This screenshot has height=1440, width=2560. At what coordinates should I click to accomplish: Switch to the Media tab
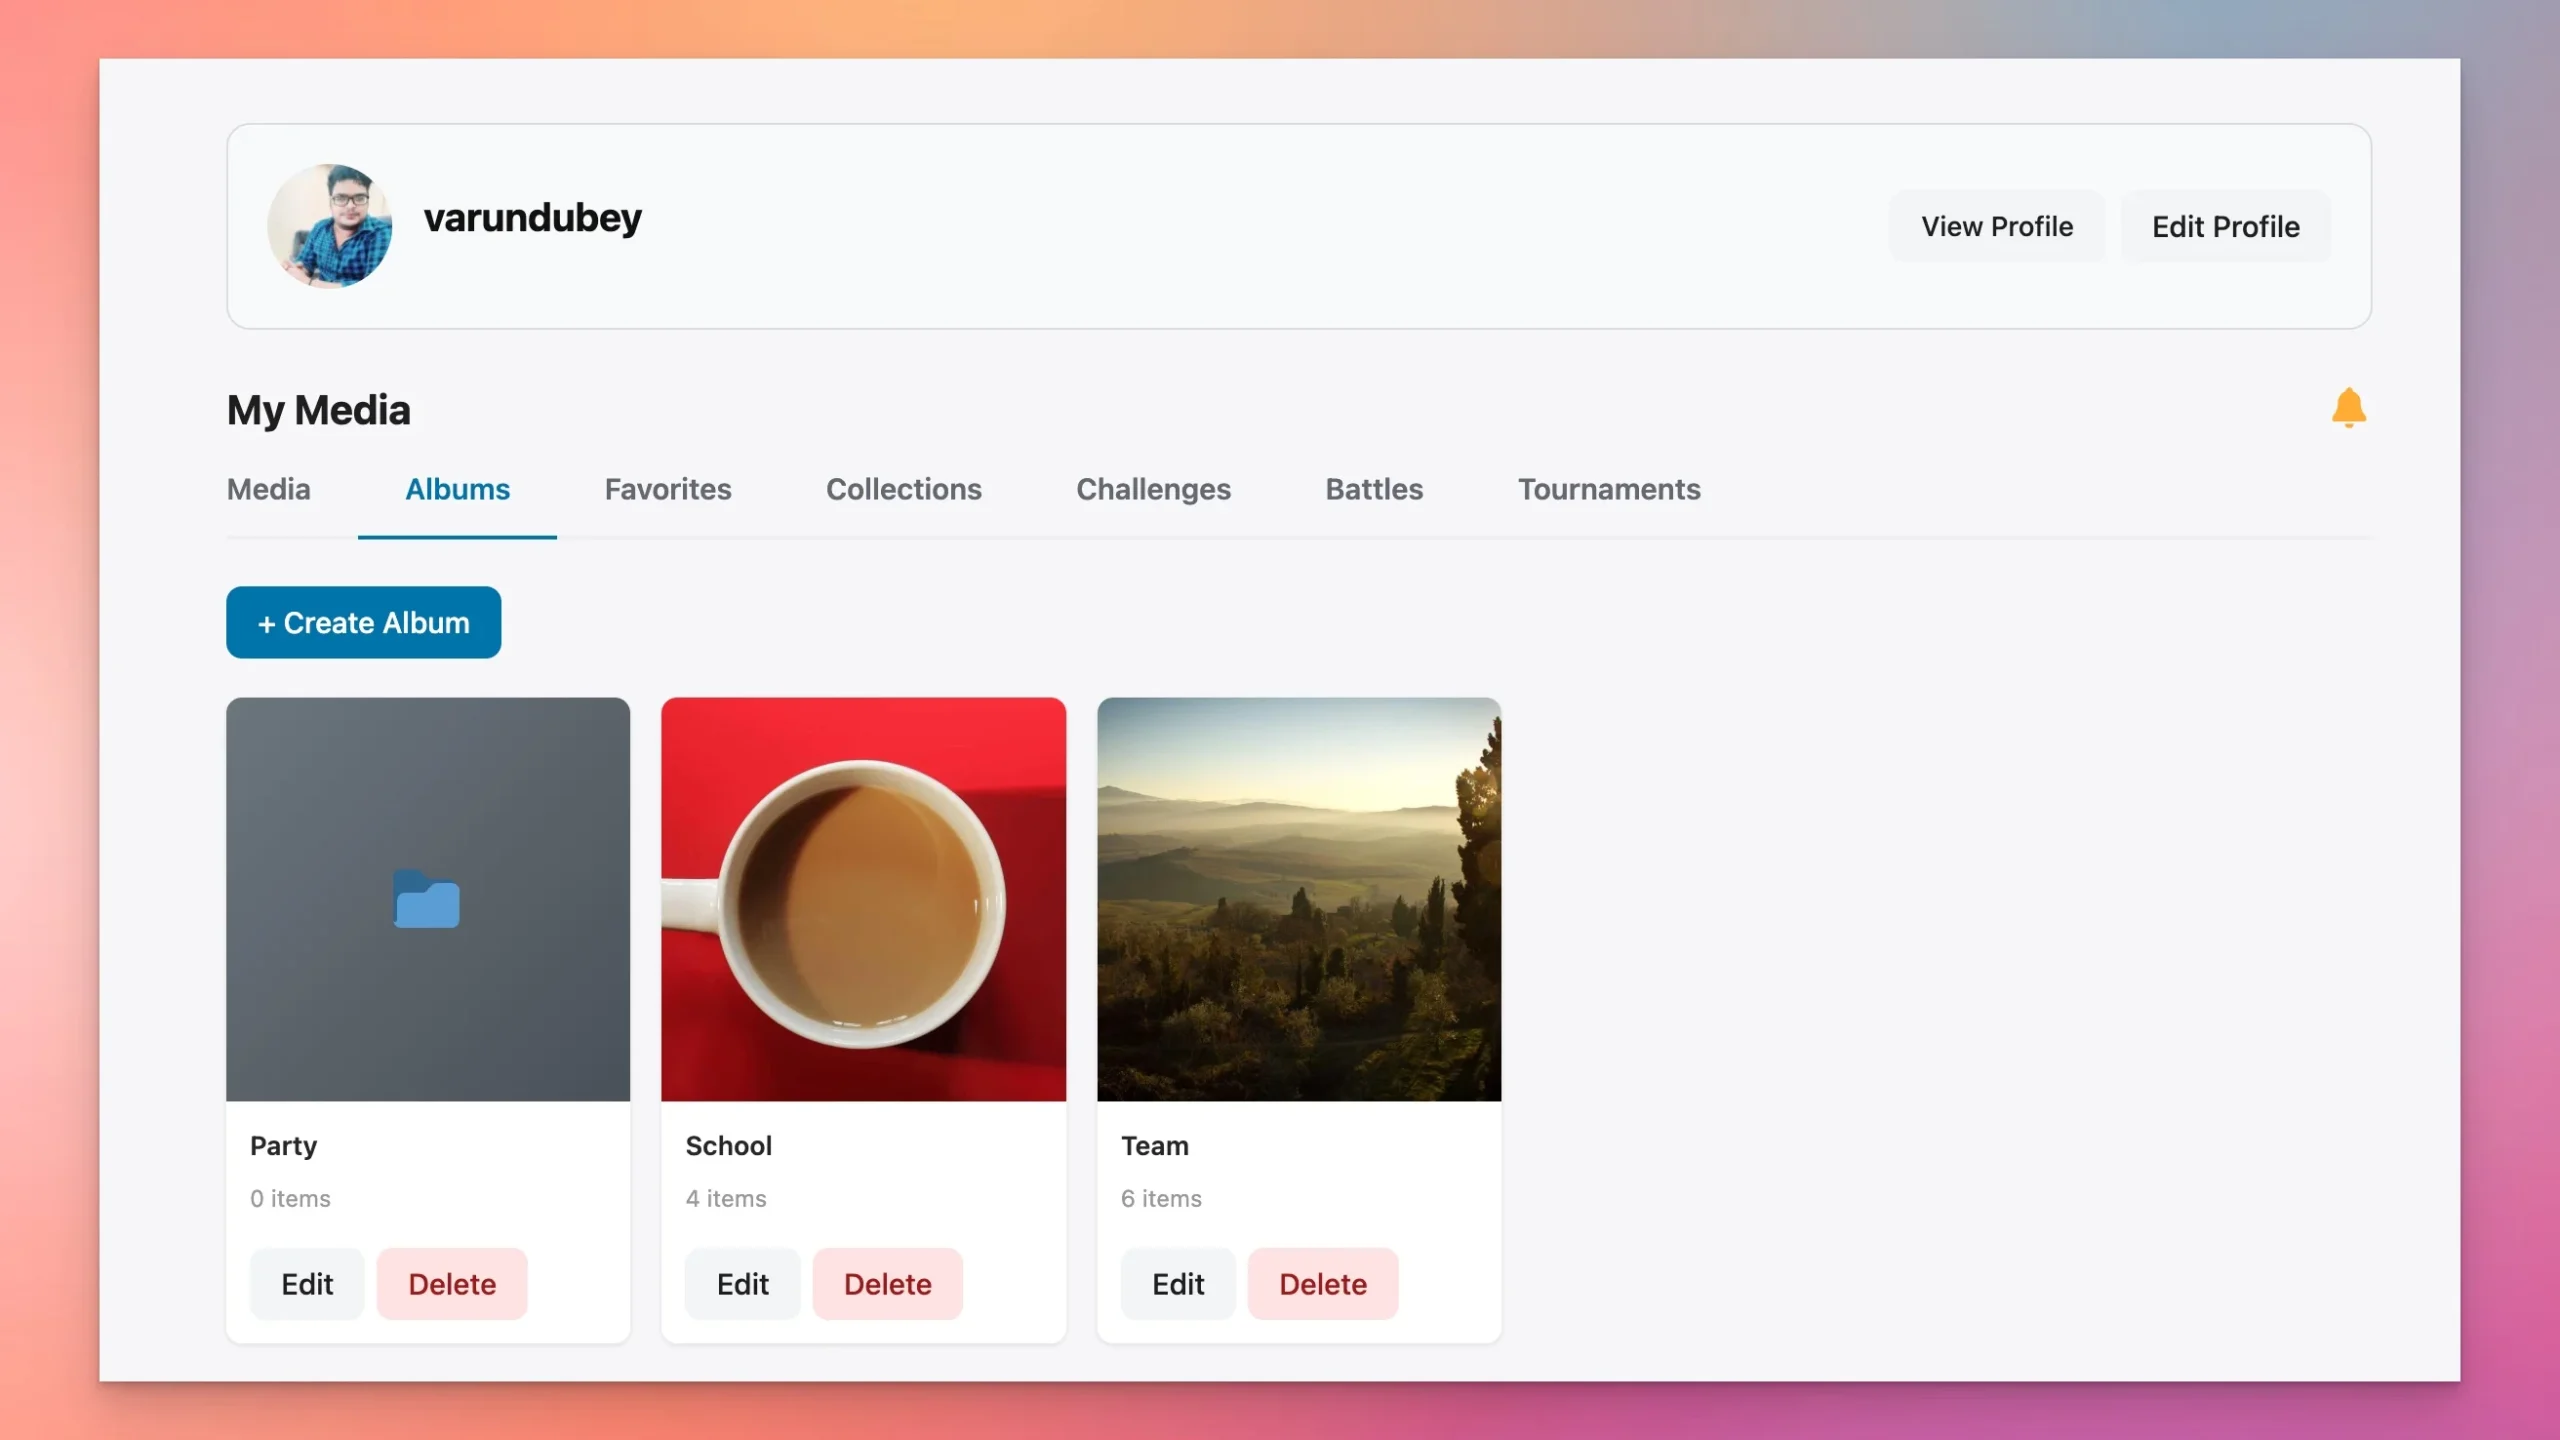tap(268, 489)
